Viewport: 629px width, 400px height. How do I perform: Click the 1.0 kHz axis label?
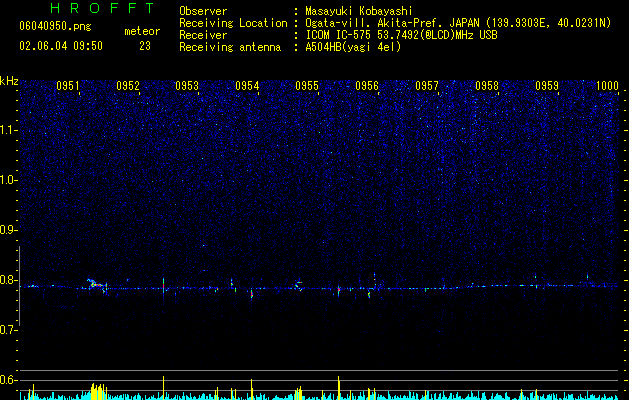click(x=9, y=180)
